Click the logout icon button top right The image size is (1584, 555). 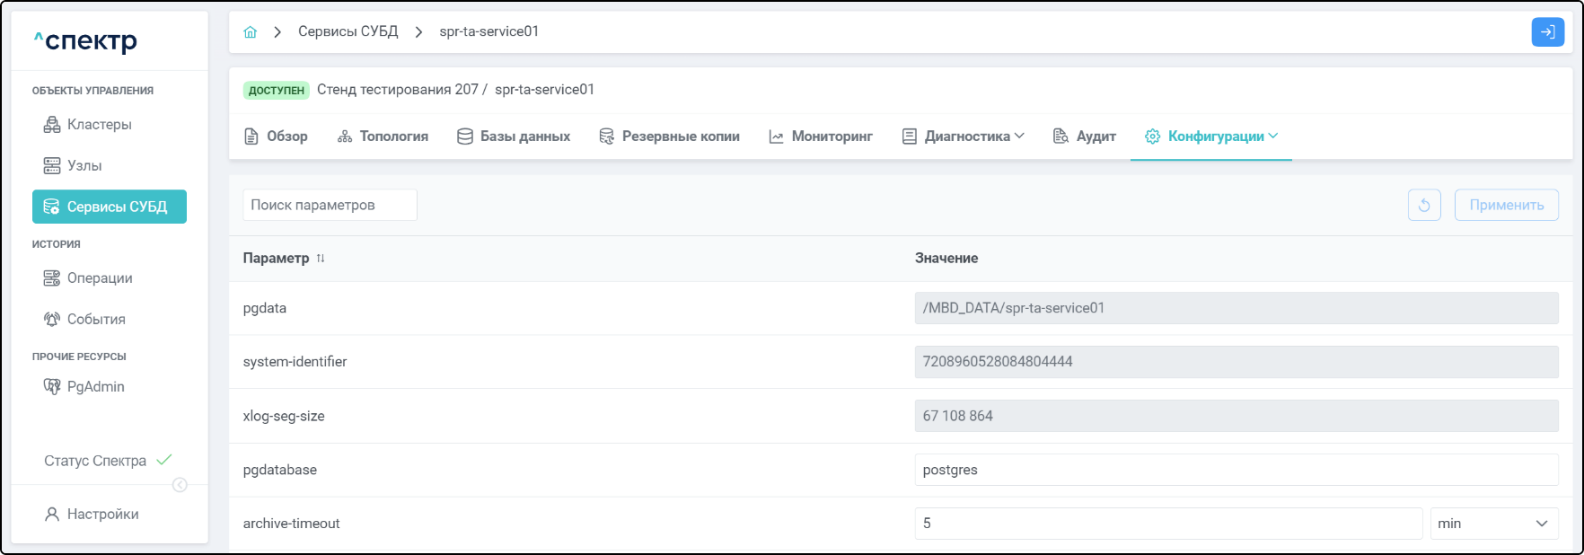[x=1547, y=32]
